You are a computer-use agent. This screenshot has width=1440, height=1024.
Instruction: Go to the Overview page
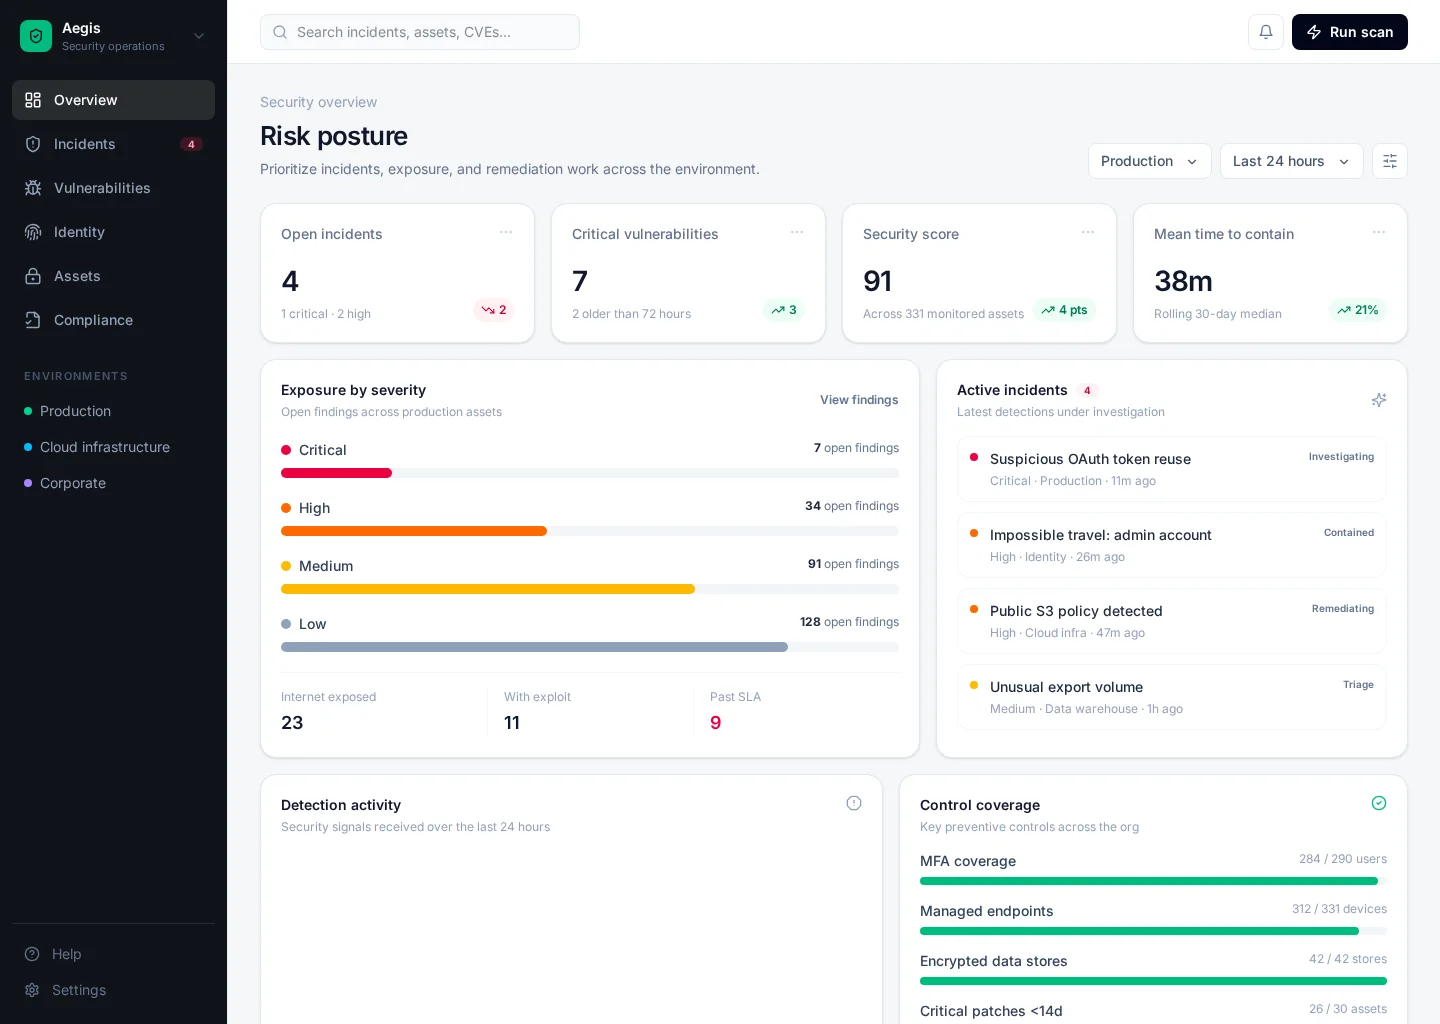[113, 100]
